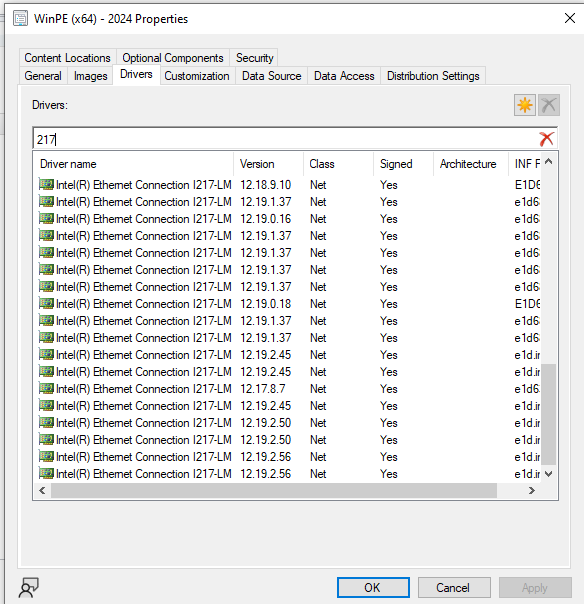
Task: Click version cell 12.17.8.7
Action: (x=263, y=389)
